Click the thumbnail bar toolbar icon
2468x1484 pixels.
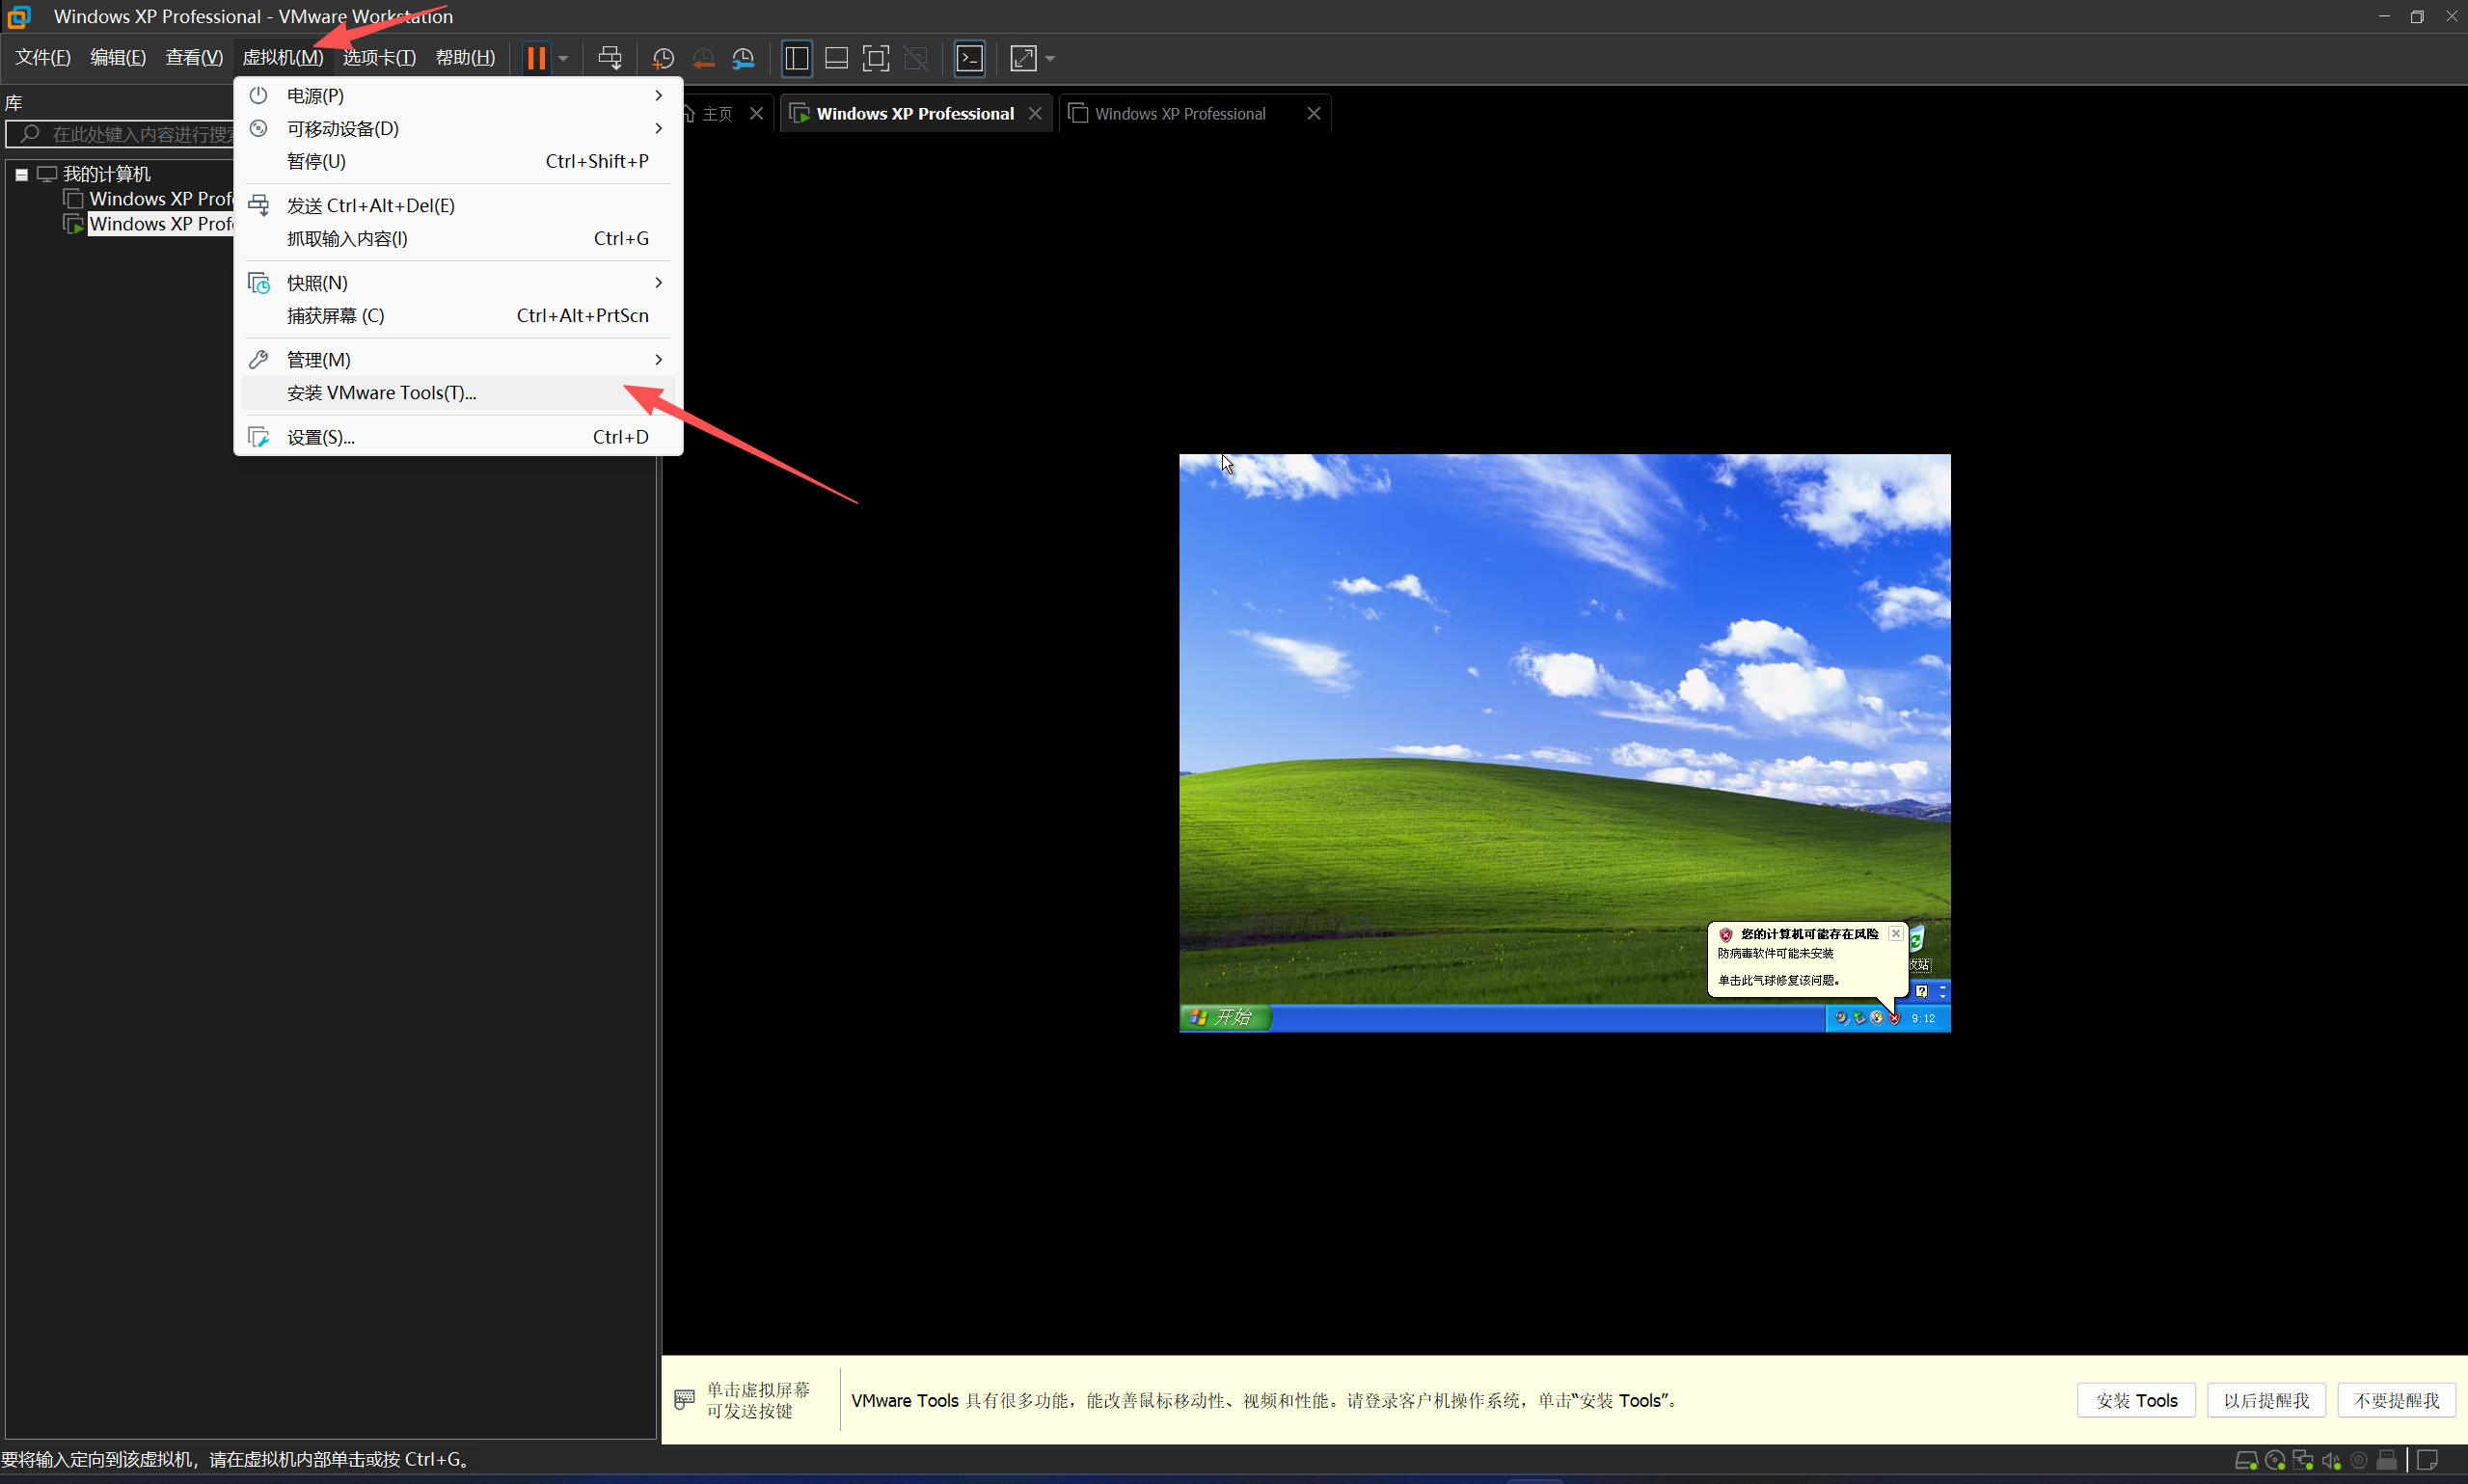(836, 58)
